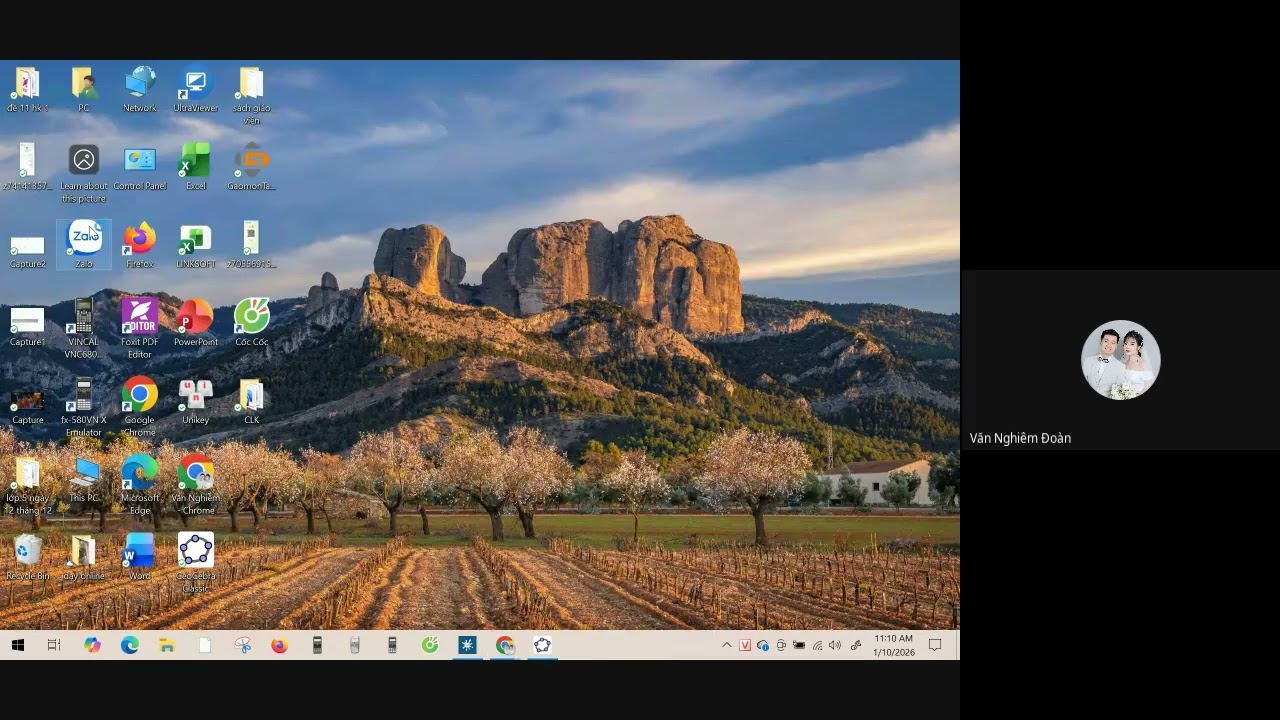Image resolution: width=1280 pixels, height=720 pixels.
Task: Open Snipping Tool scissors taskbar icon
Action: [242, 646]
